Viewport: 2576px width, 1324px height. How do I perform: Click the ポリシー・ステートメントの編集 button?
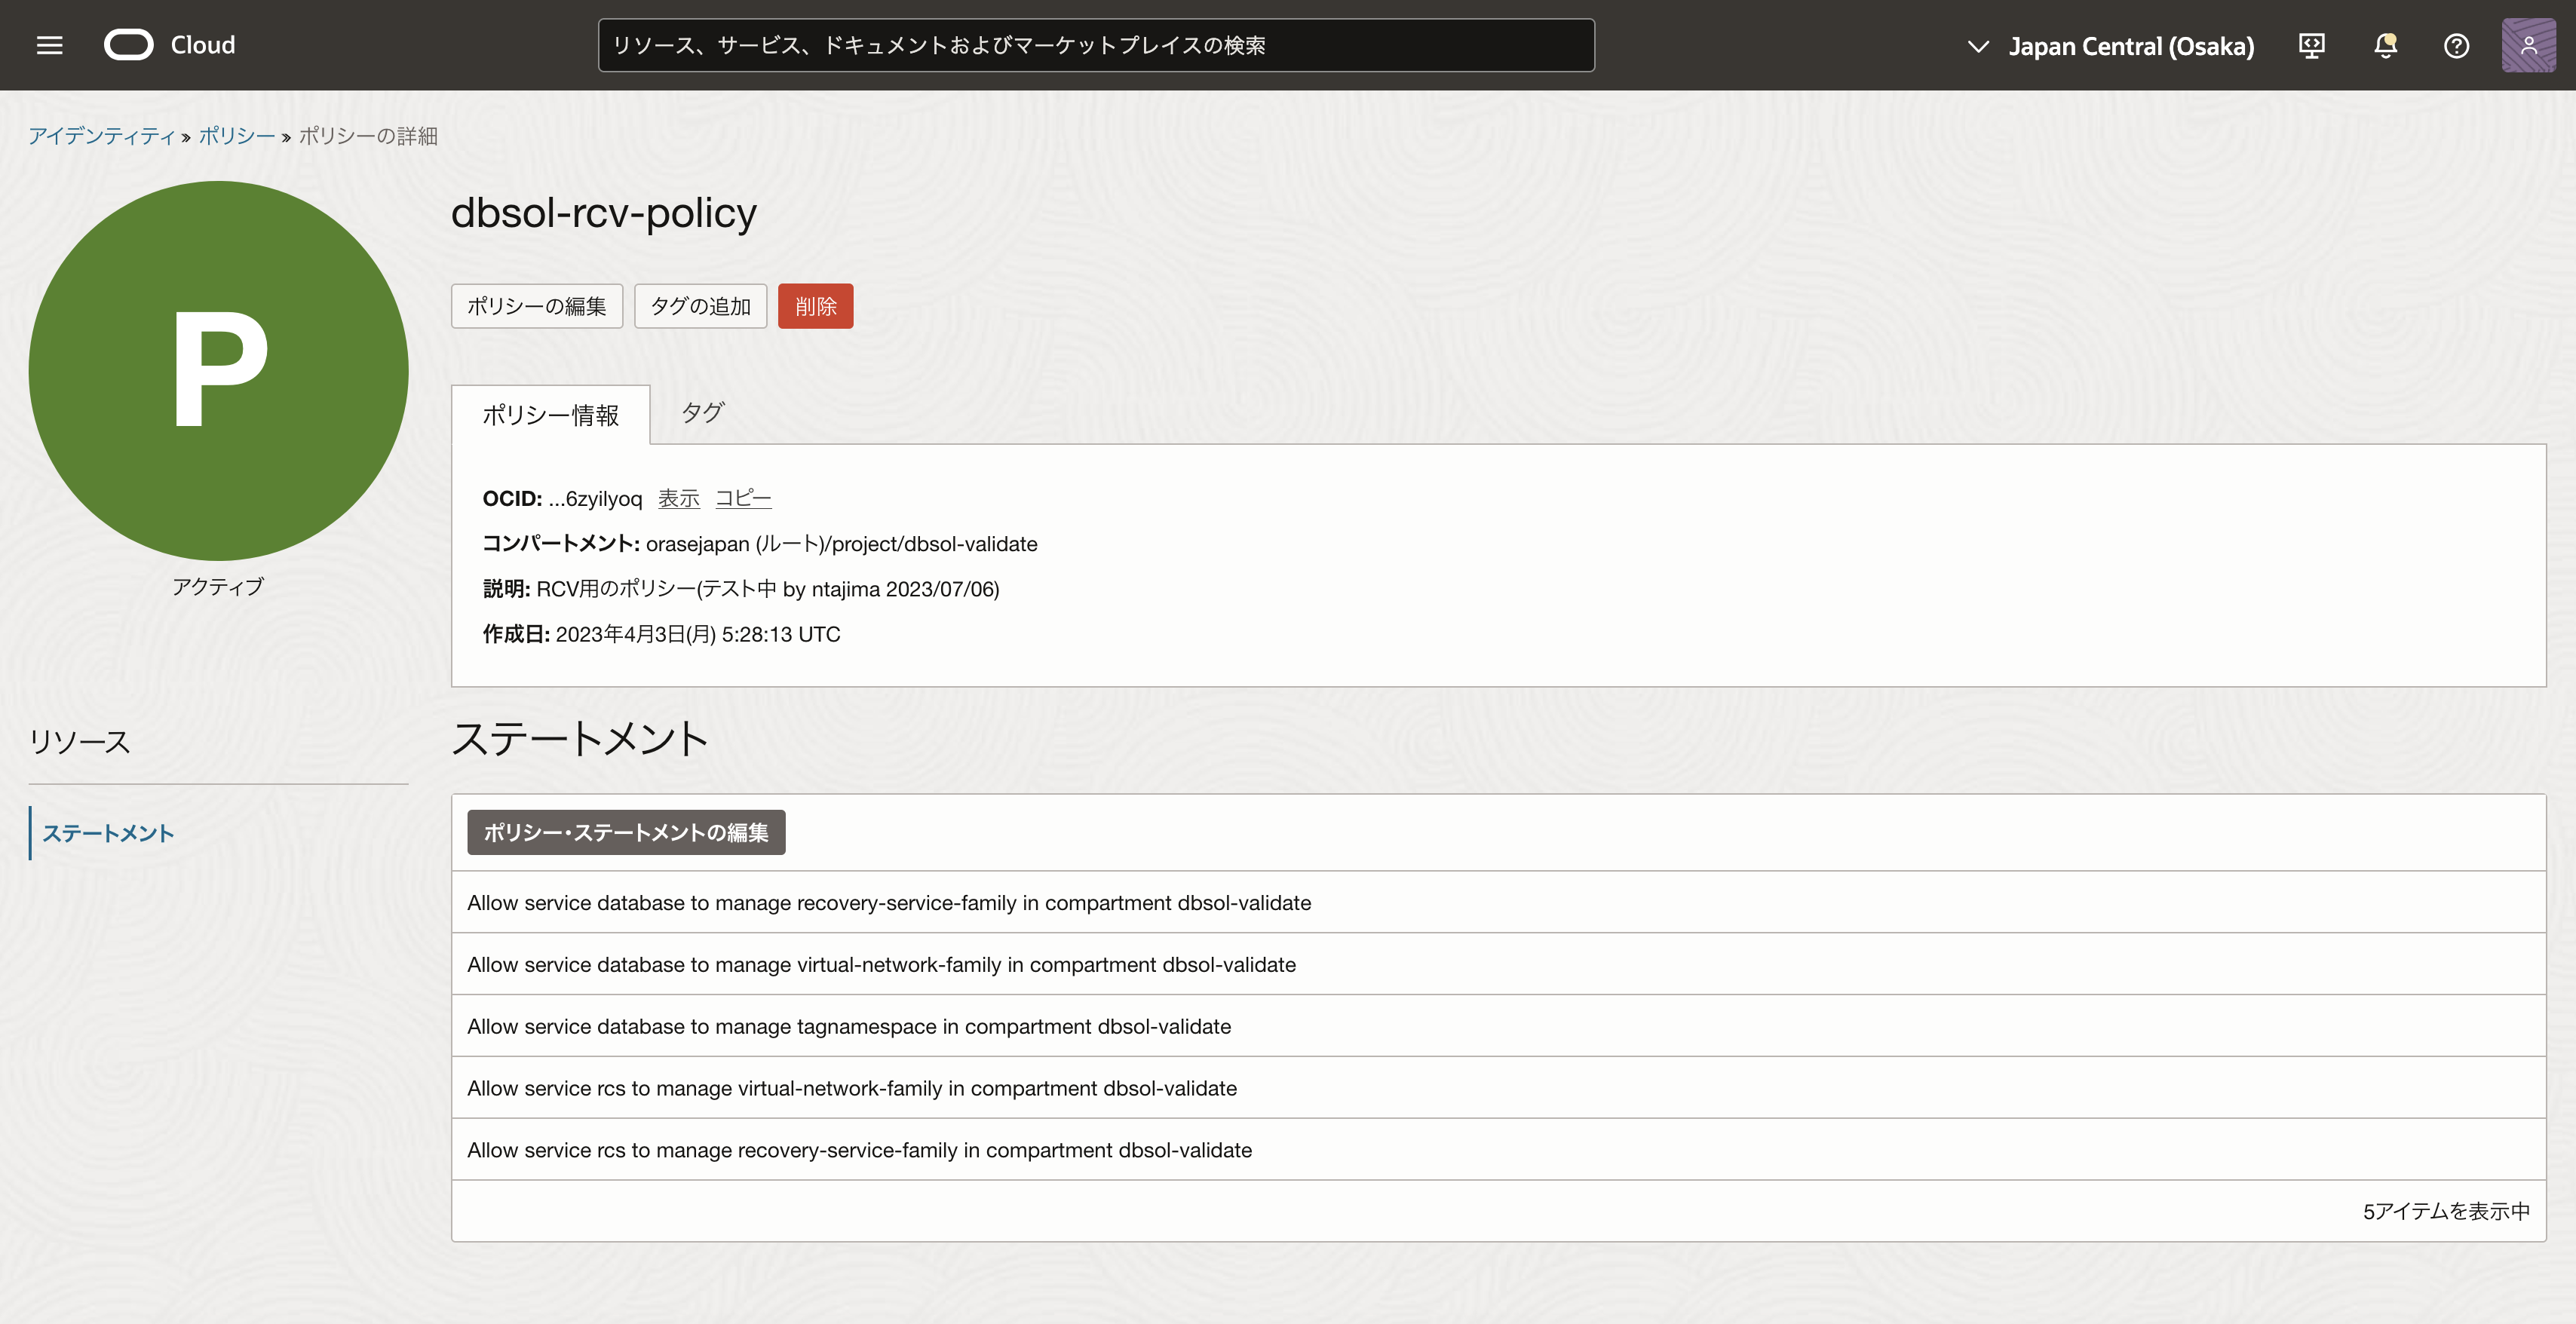click(x=626, y=832)
